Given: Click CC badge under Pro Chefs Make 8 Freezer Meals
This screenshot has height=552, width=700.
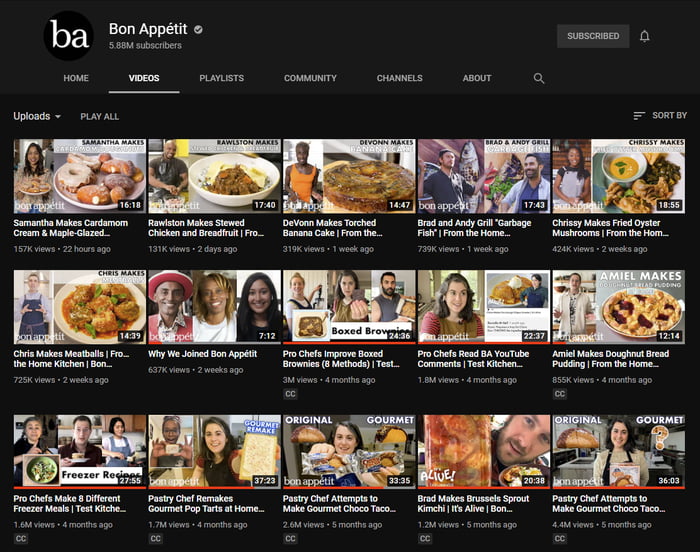Looking at the screenshot, I should 21,539.
